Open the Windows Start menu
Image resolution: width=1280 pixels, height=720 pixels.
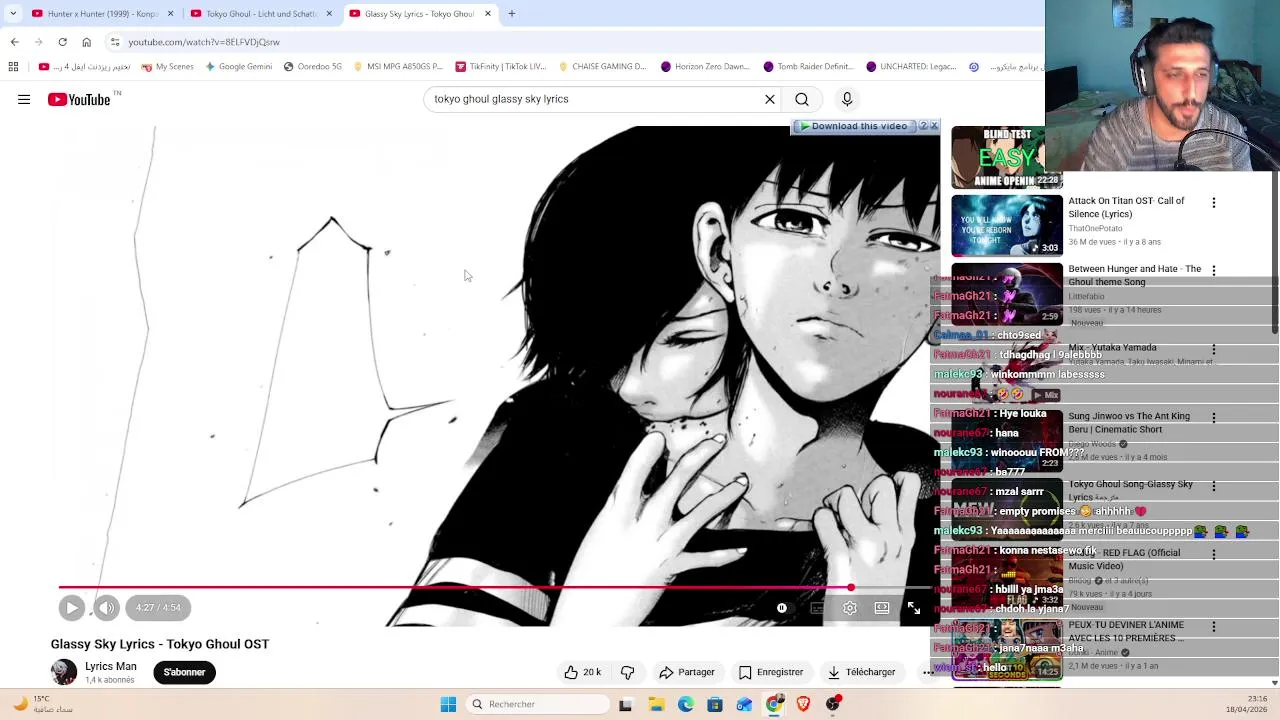pyautogui.click(x=448, y=704)
